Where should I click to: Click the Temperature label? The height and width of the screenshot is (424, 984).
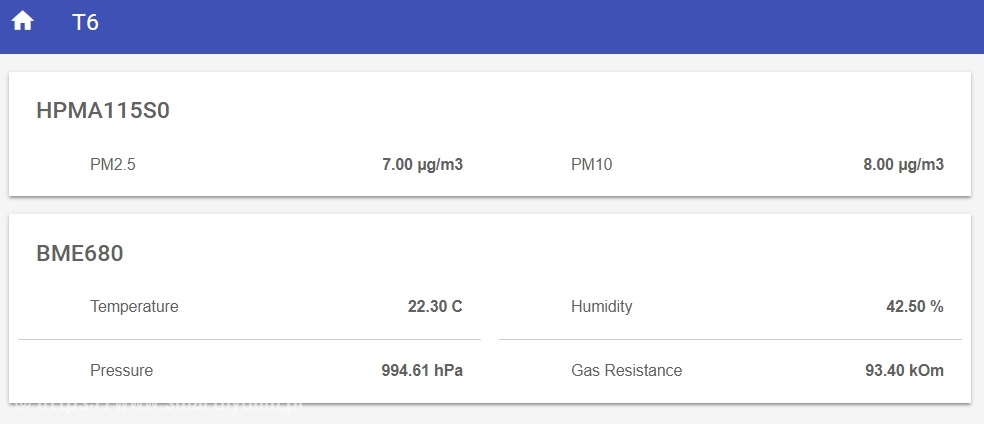(134, 307)
